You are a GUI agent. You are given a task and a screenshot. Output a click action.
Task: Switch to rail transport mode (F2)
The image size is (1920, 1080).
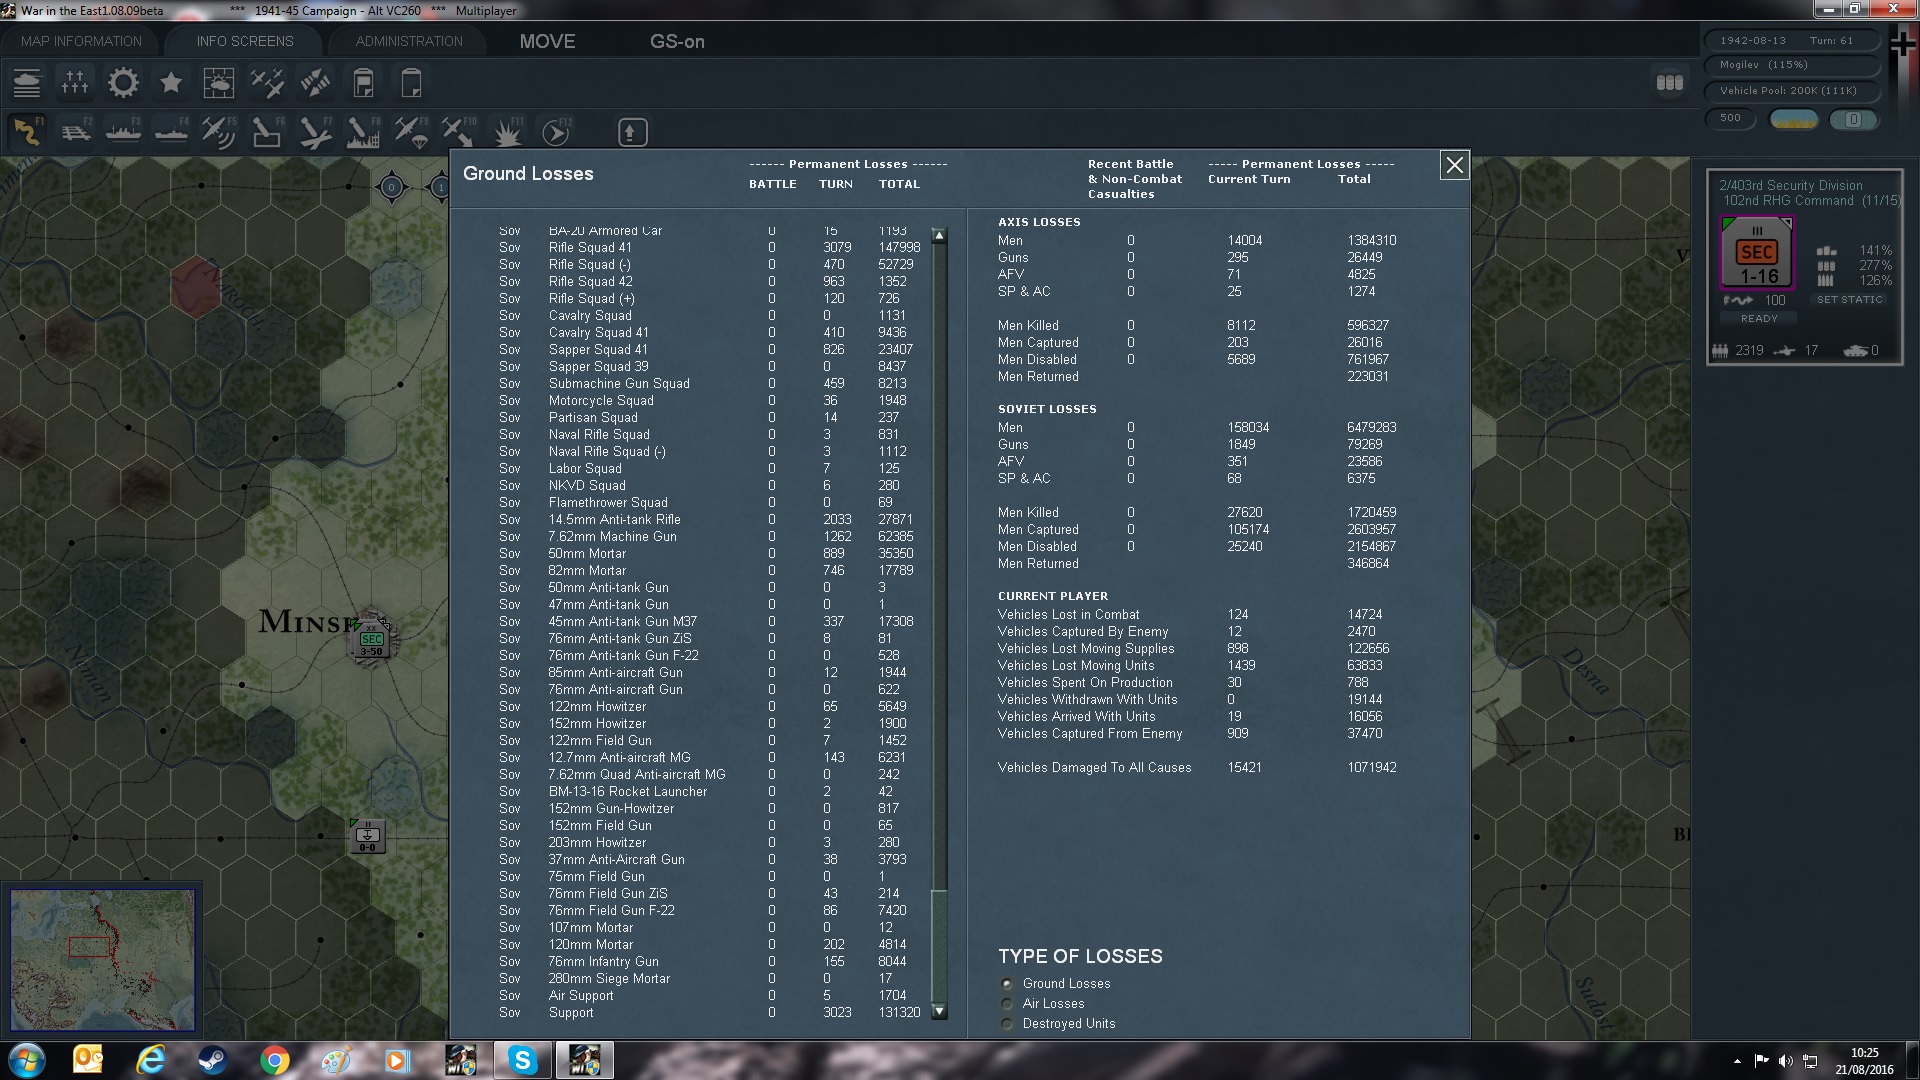click(76, 131)
